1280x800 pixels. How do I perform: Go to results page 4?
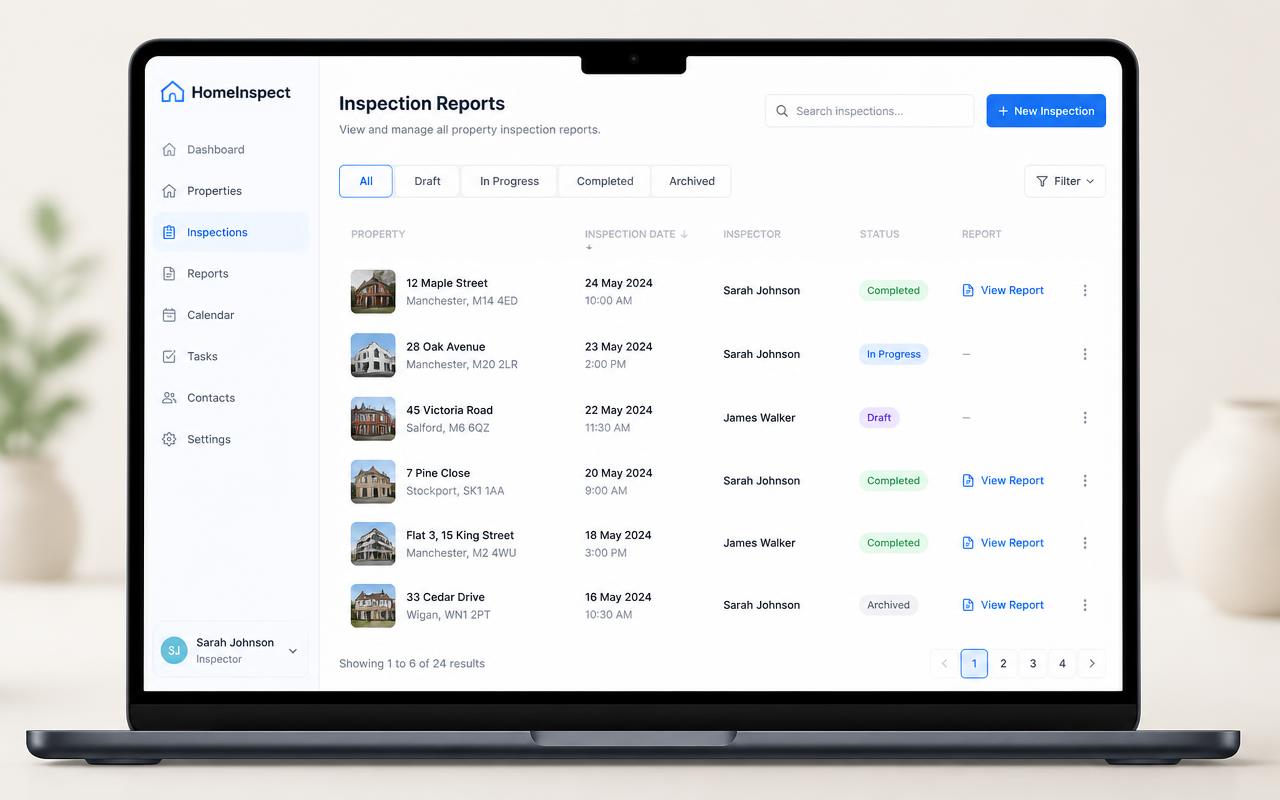tap(1062, 664)
